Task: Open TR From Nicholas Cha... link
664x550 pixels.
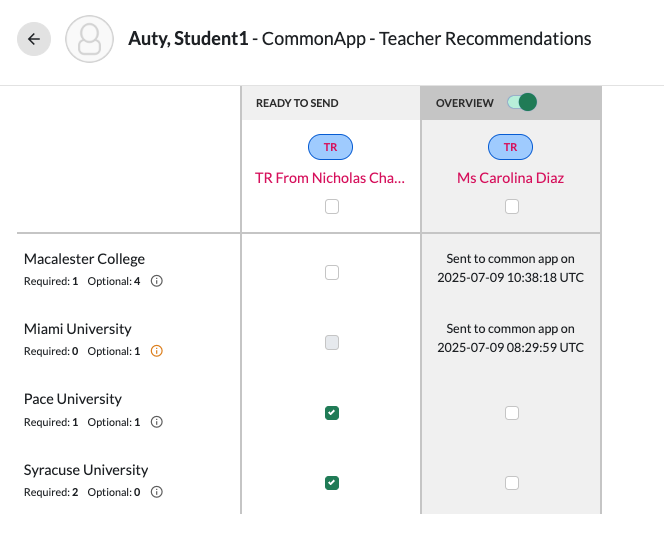Action: click(x=330, y=178)
